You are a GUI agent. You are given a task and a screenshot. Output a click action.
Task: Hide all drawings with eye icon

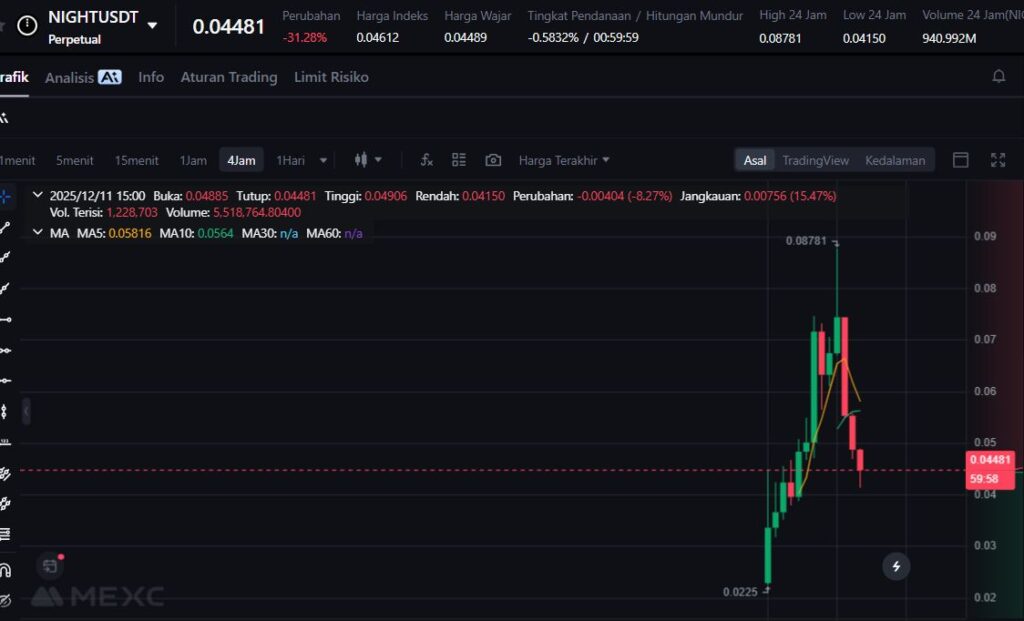coord(5,601)
